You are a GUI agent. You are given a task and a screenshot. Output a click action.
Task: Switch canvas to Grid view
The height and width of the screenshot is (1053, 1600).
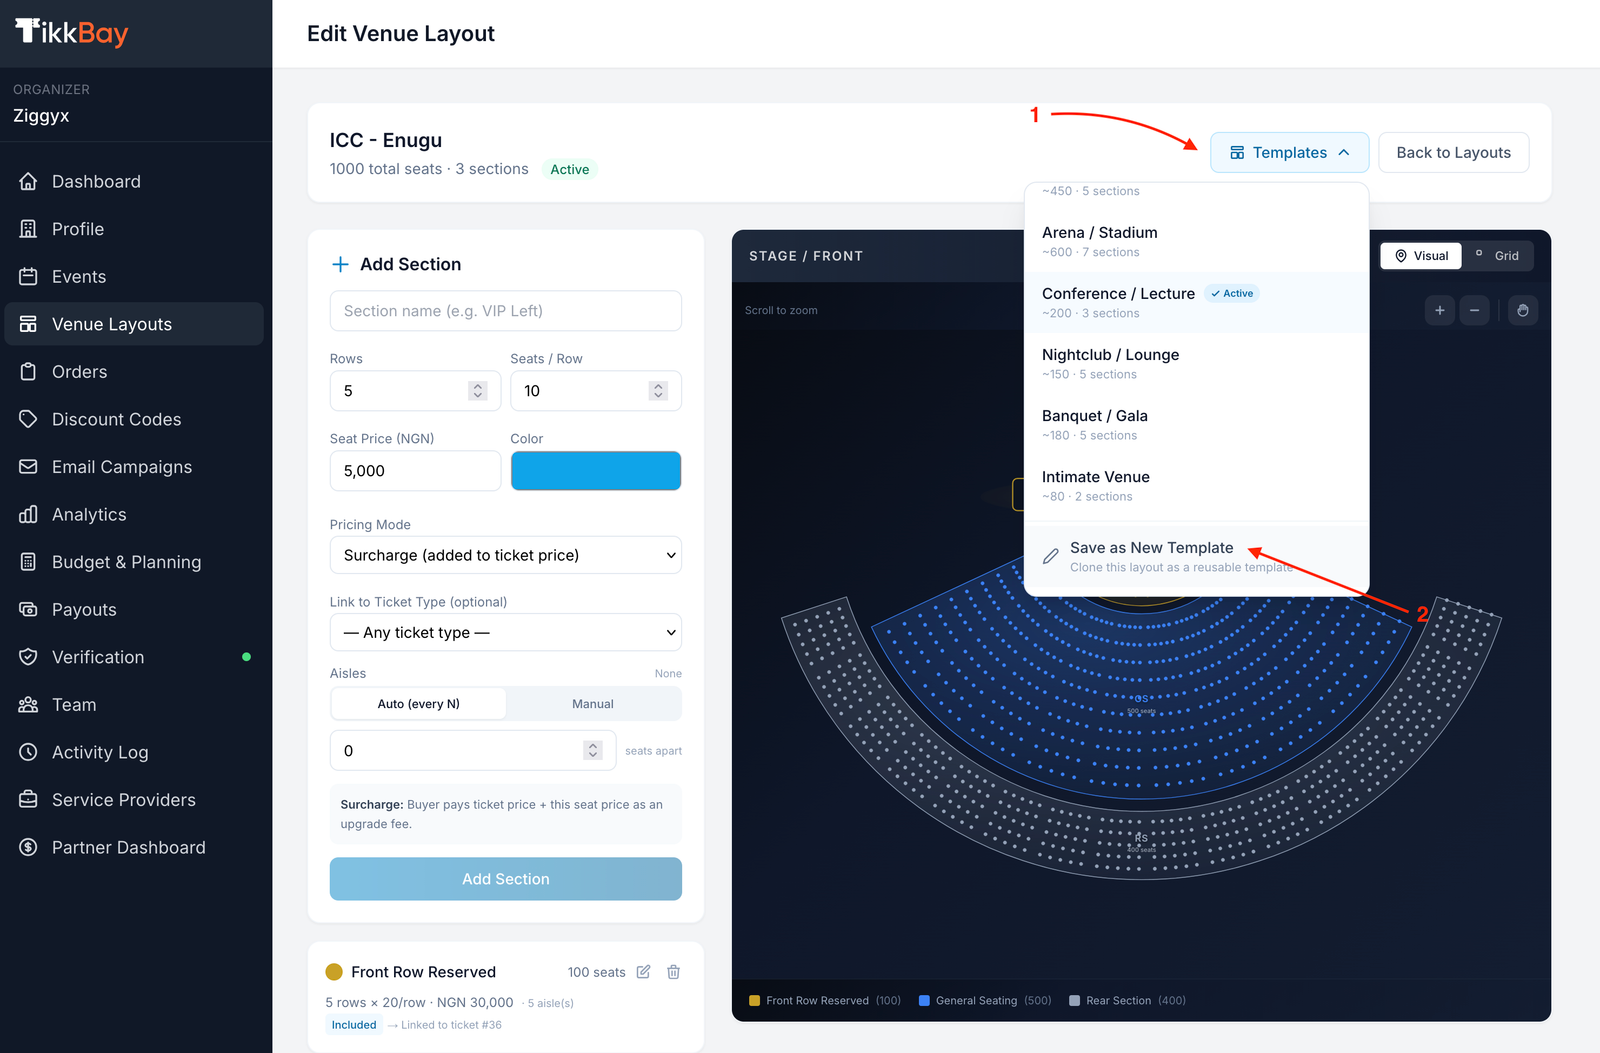[x=1497, y=256]
